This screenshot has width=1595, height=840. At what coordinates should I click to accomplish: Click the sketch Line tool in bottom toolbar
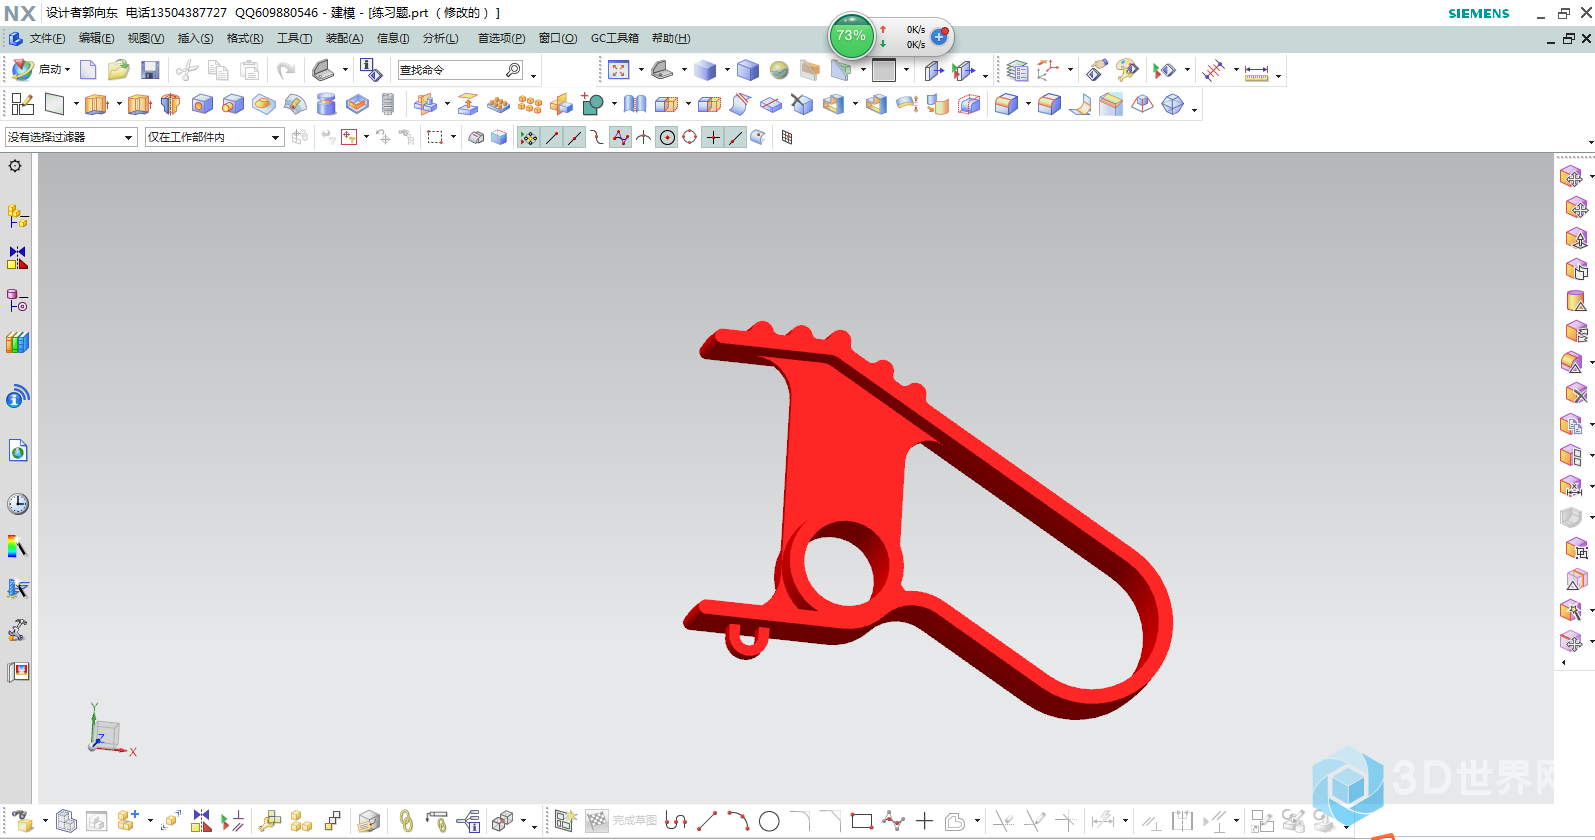click(707, 821)
